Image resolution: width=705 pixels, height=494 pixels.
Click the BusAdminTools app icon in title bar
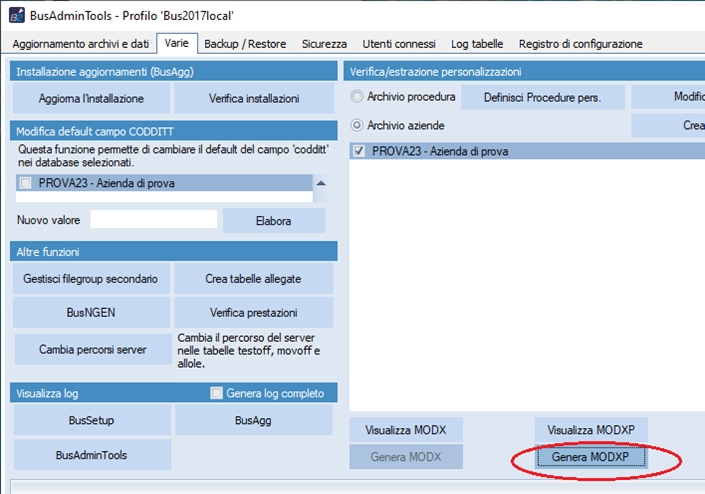[17, 15]
